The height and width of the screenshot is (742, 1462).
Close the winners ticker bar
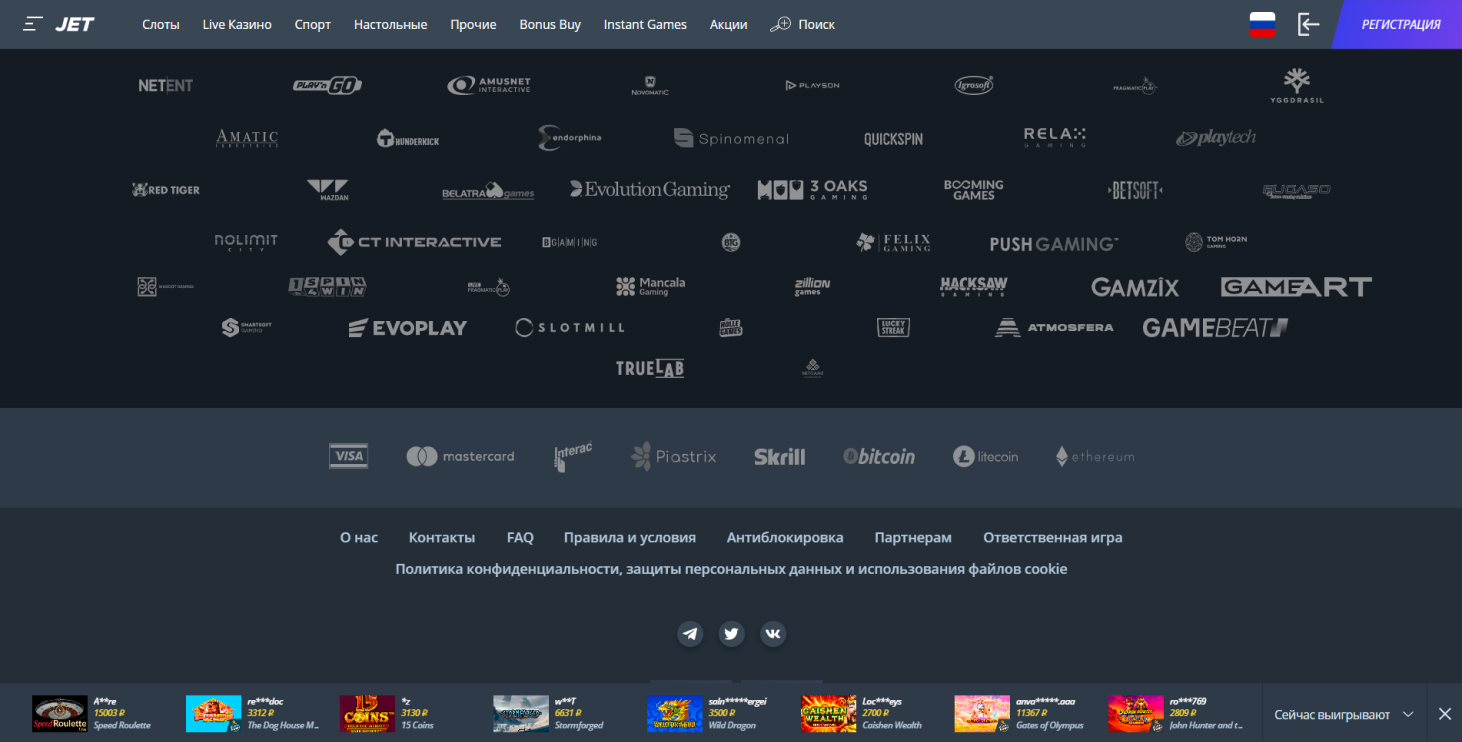click(x=1444, y=714)
